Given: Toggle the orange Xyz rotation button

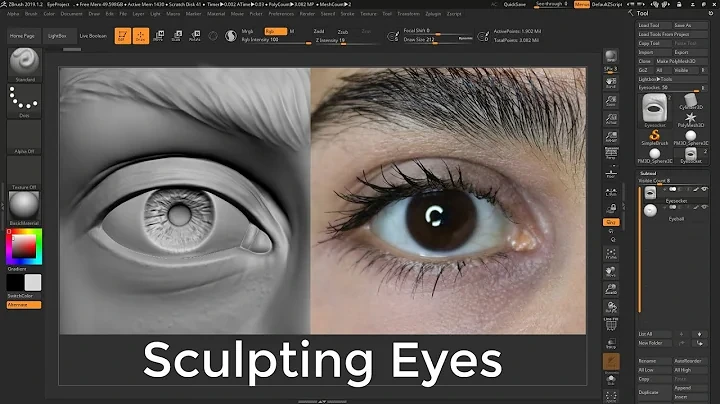Looking at the screenshot, I should coord(611,222).
